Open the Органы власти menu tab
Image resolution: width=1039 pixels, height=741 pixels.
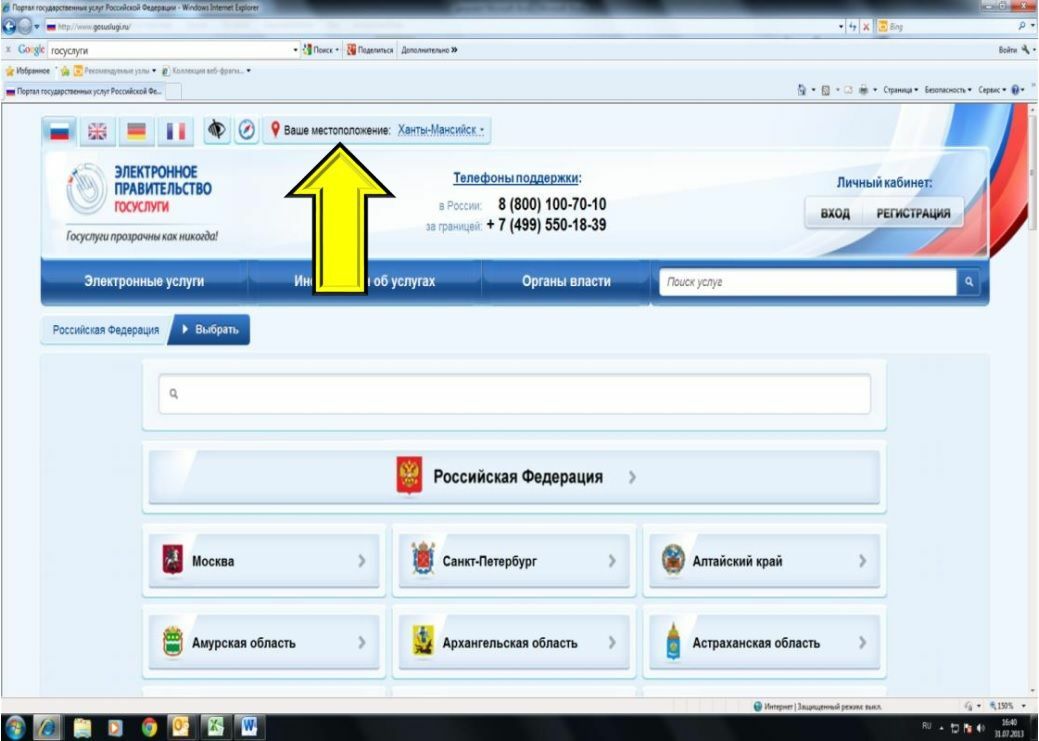point(566,281)
